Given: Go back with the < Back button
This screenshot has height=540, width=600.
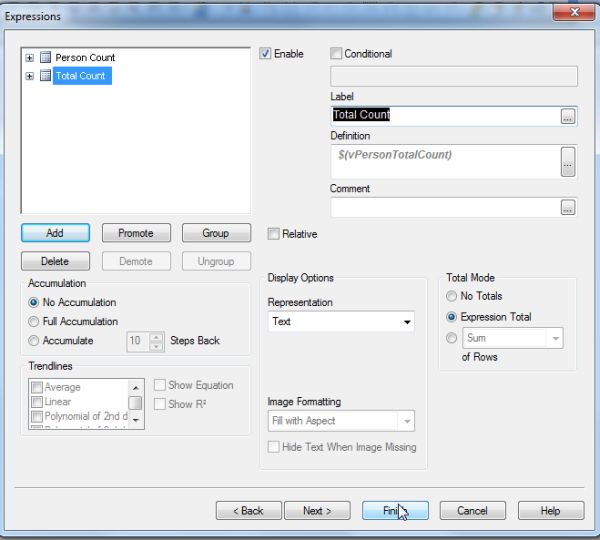Looking at the screenshot, I should (249, 511).
